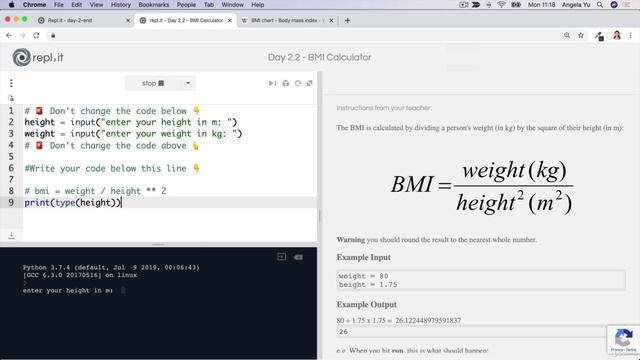
Task: Open a new Chrome tab with plus
Action: coord(347,20)
